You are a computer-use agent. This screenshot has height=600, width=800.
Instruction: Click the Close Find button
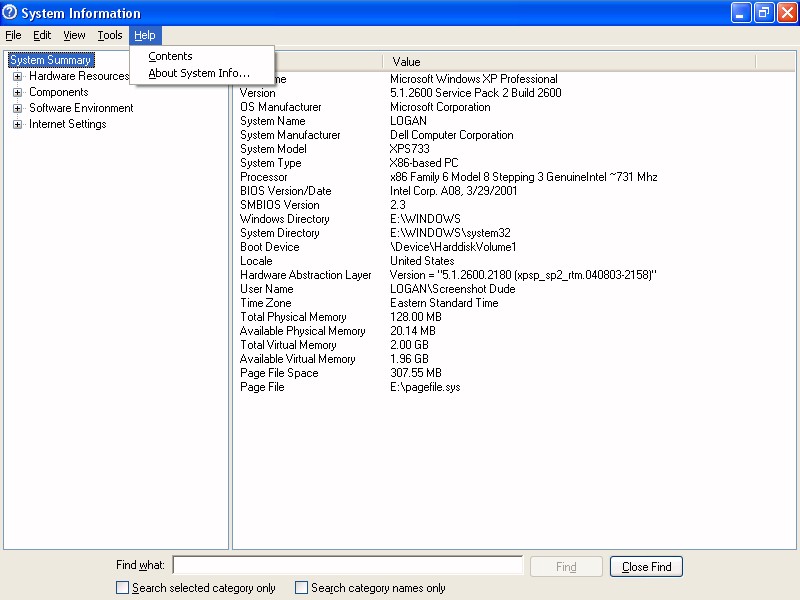tap(646, 566)
